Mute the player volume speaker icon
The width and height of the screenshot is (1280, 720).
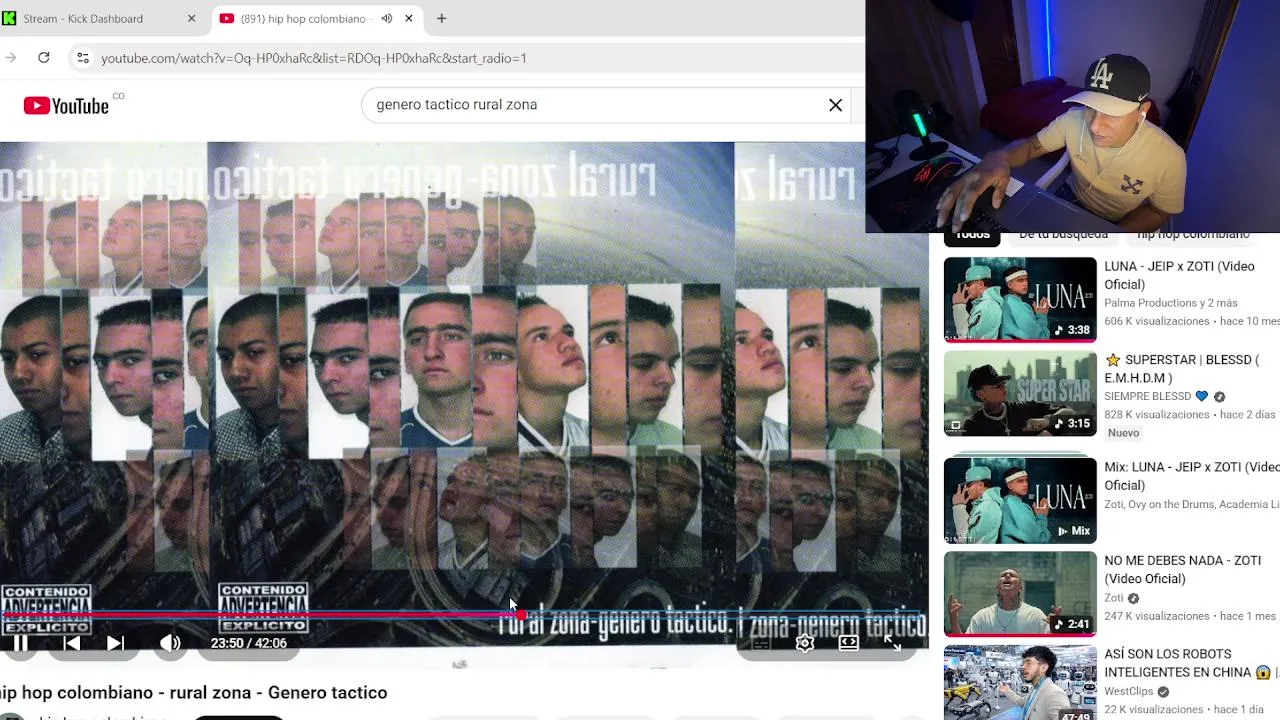(x=170, y=643)
